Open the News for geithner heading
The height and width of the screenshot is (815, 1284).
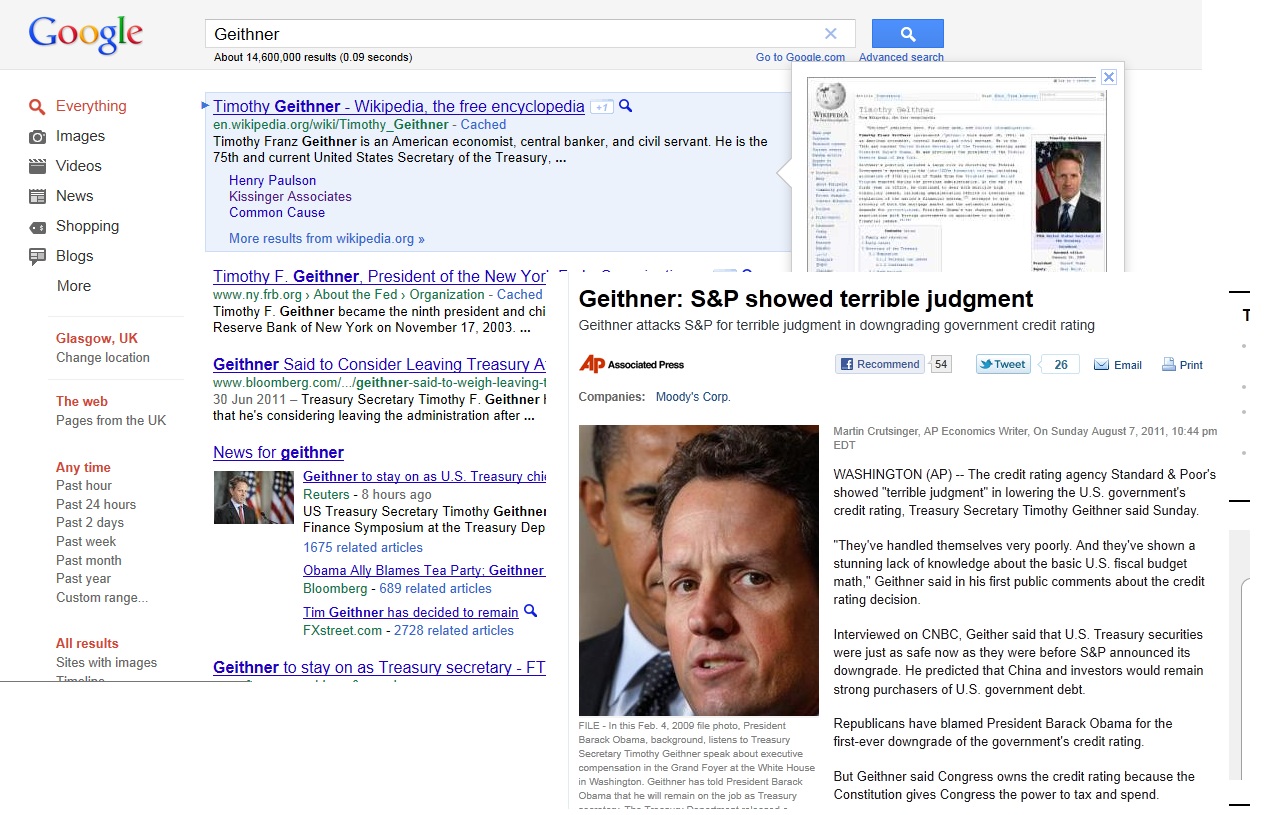[278, 453]
